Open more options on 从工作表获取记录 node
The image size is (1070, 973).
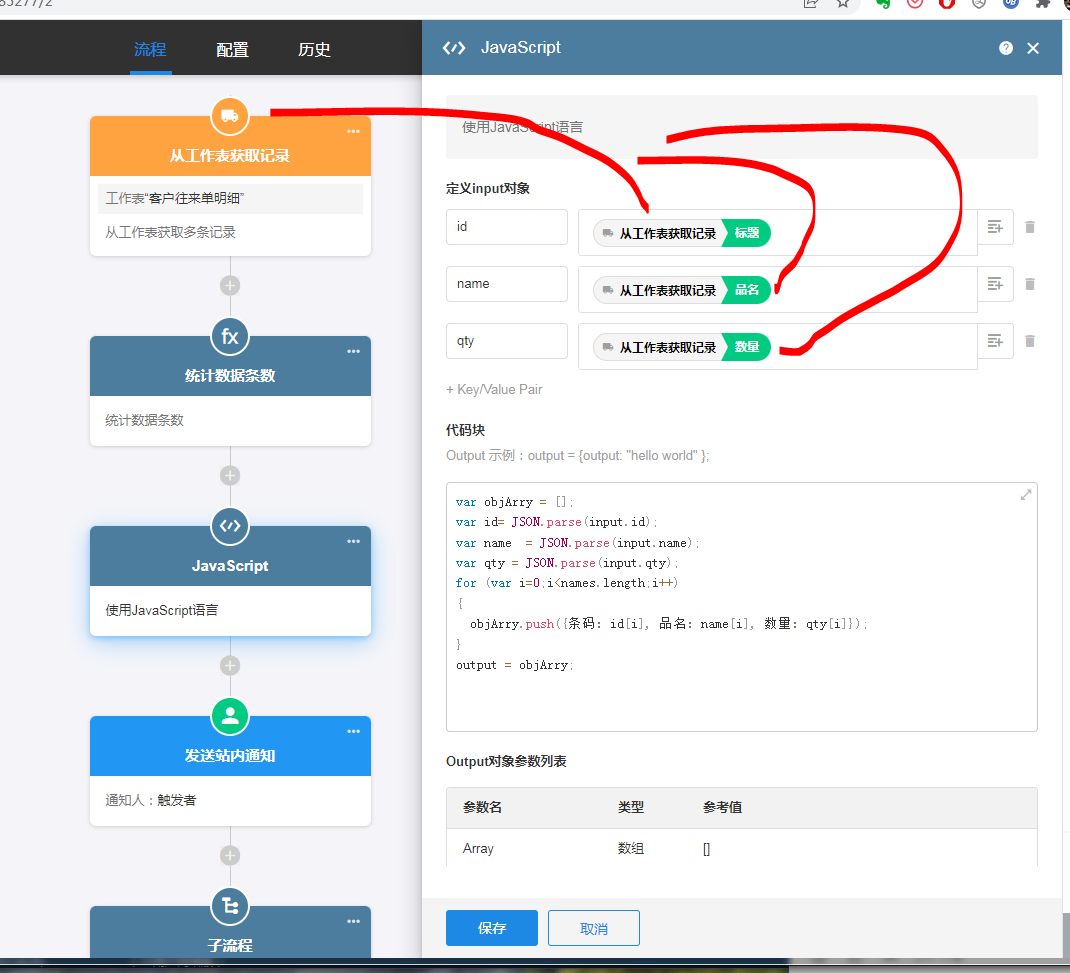point(353,132)
